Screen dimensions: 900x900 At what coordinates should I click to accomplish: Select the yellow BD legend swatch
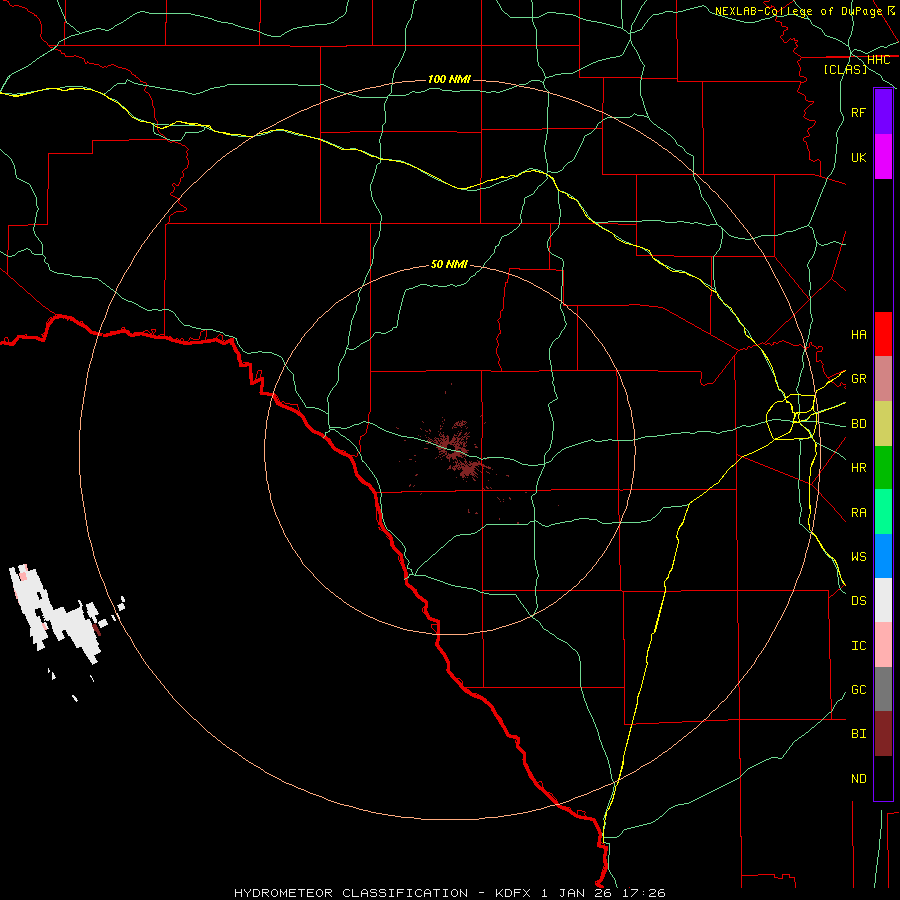tap(883, 424)
